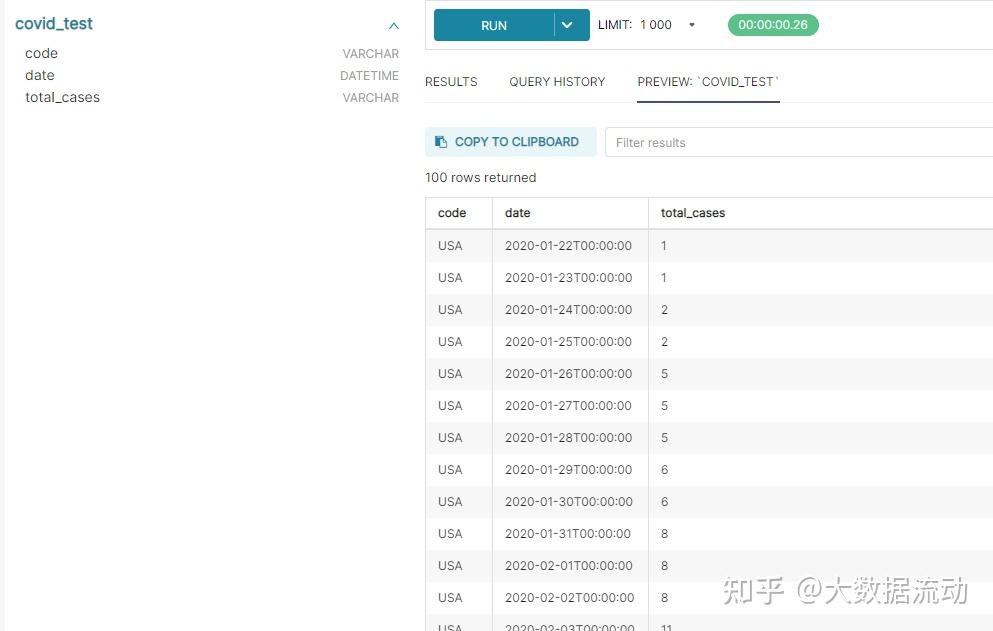Select the date column in the sidebar
The width and height of the screenshot is (993, 631).
40,75
